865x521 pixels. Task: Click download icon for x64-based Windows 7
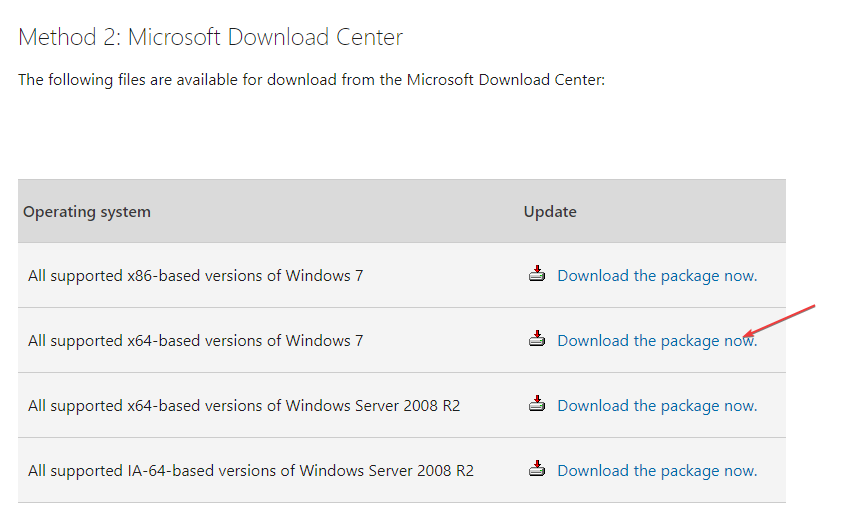[x=537, y=339]
